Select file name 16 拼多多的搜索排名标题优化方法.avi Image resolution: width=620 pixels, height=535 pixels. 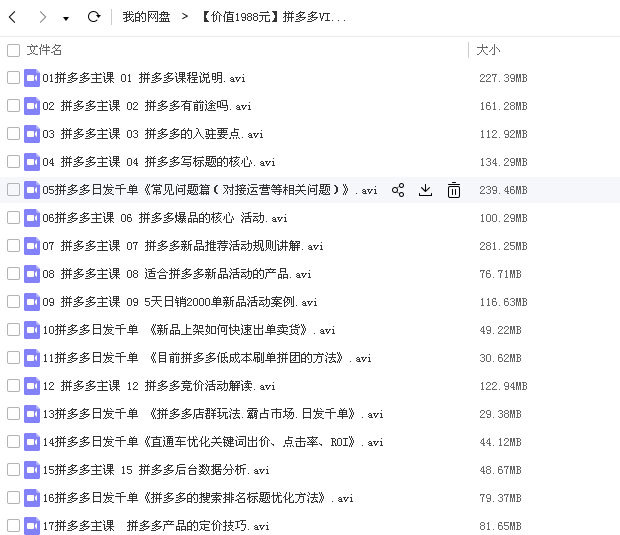198,498
